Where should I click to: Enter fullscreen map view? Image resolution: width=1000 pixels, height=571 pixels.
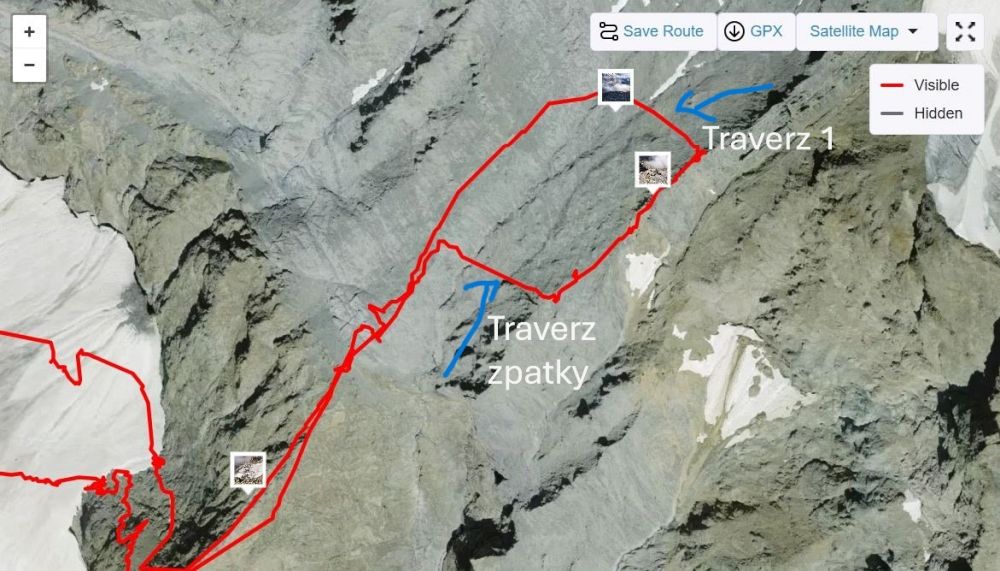click(965, 32)
